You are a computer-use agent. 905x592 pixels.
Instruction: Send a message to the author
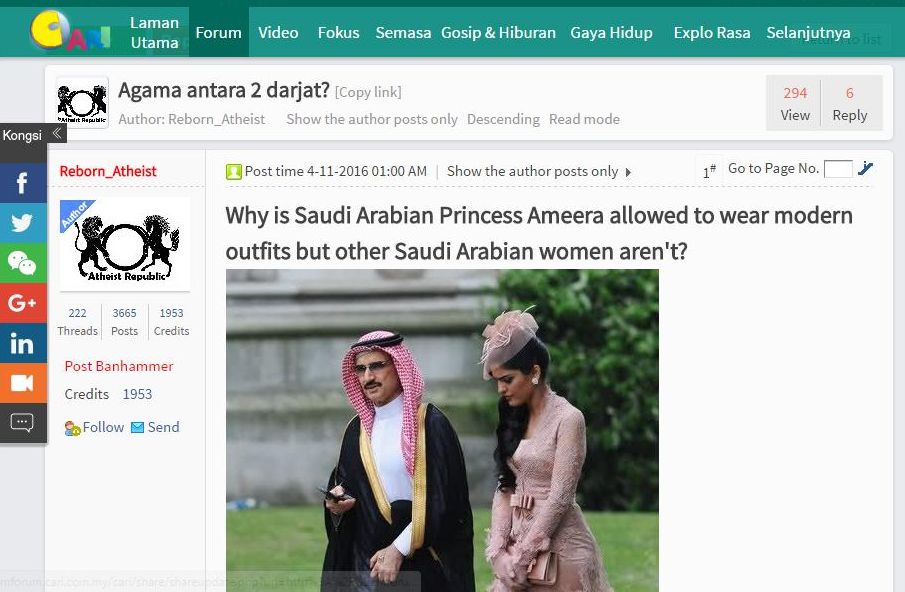(x=155, y=427)
